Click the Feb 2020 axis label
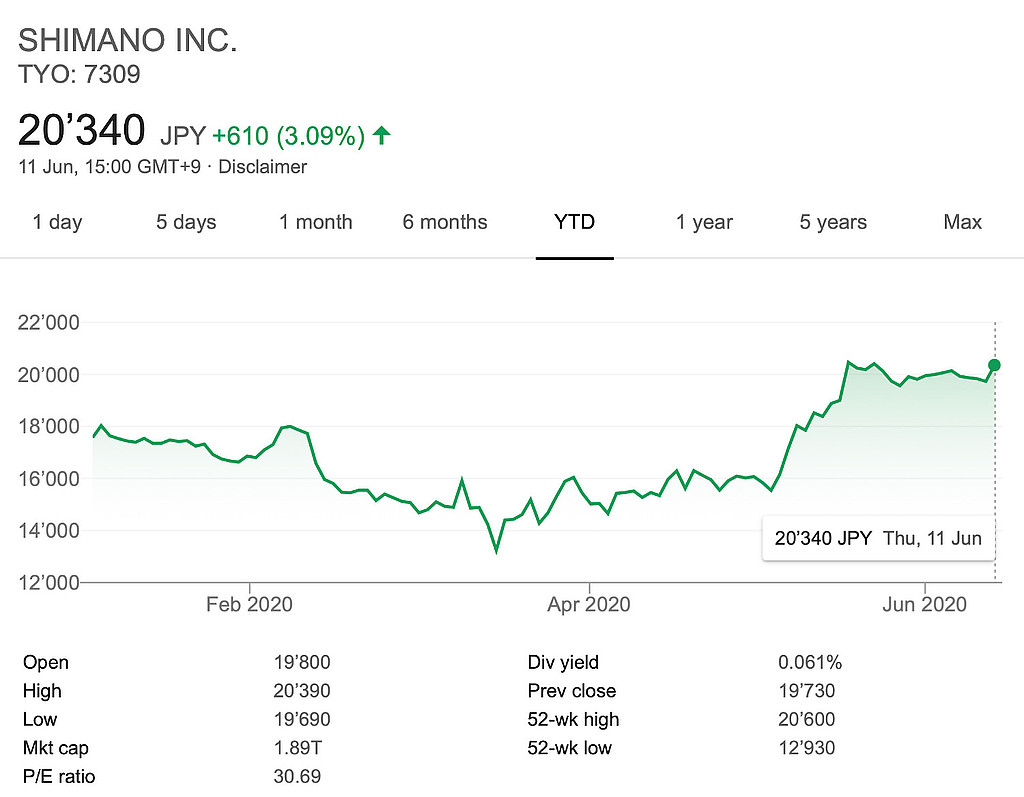1024x797 pixels. 249,605
